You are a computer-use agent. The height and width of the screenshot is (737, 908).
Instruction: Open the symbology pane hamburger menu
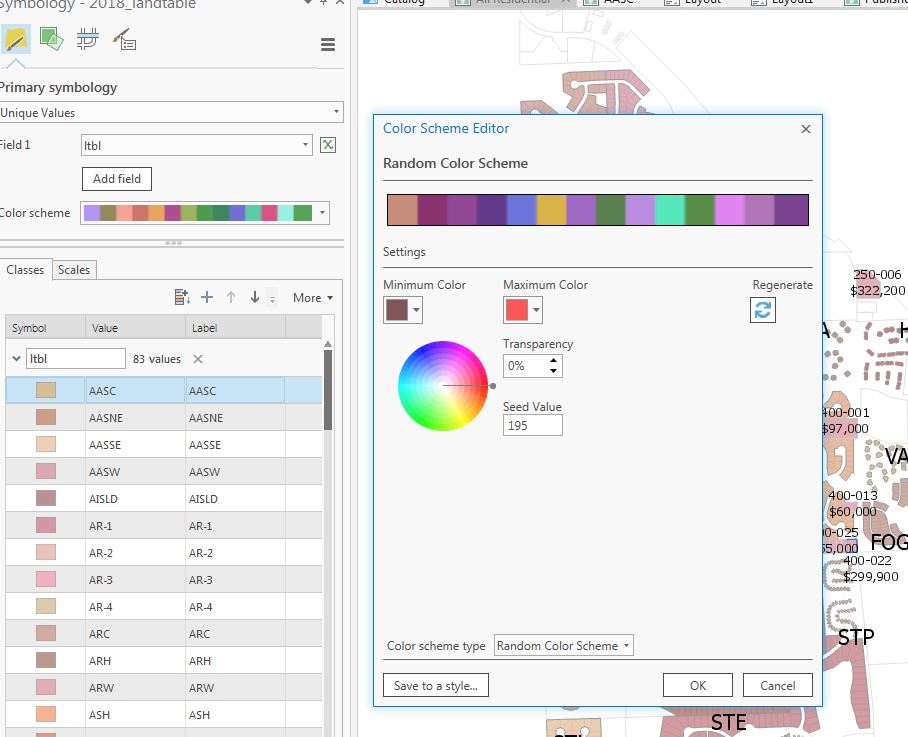pos(326,42)
